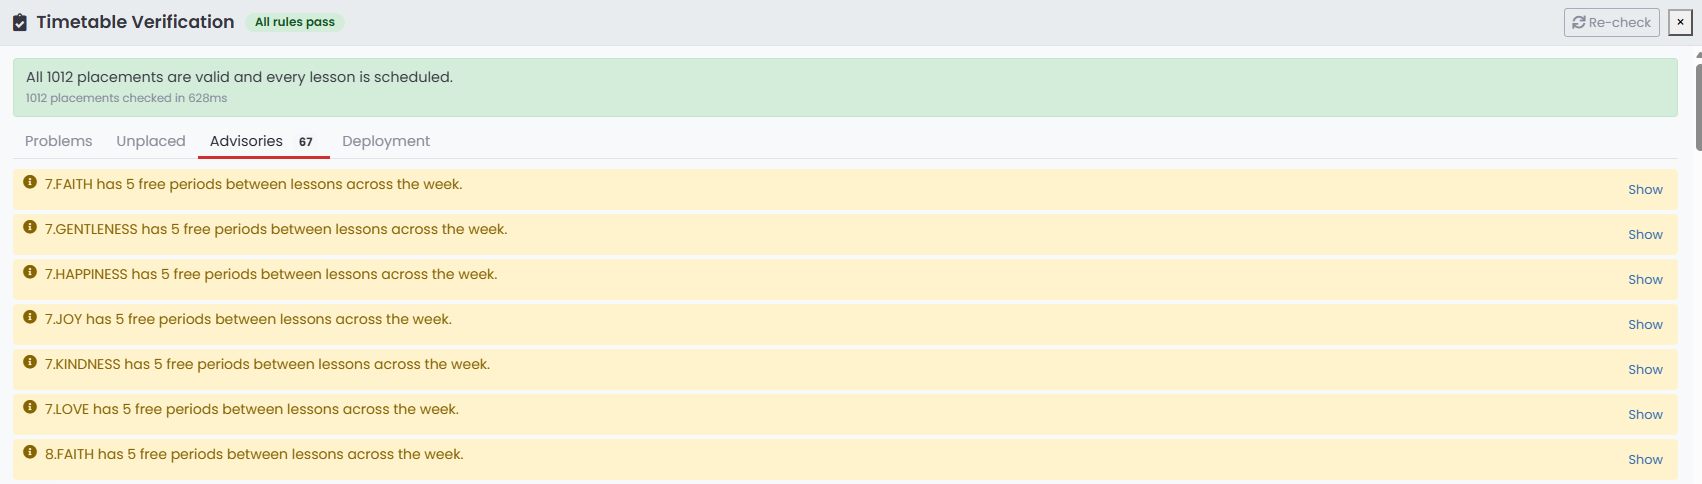This screenshot has height=484, width=1702.
Task: Click info icon beside 7.KINDNESS advisory
Action: (30, 362)
